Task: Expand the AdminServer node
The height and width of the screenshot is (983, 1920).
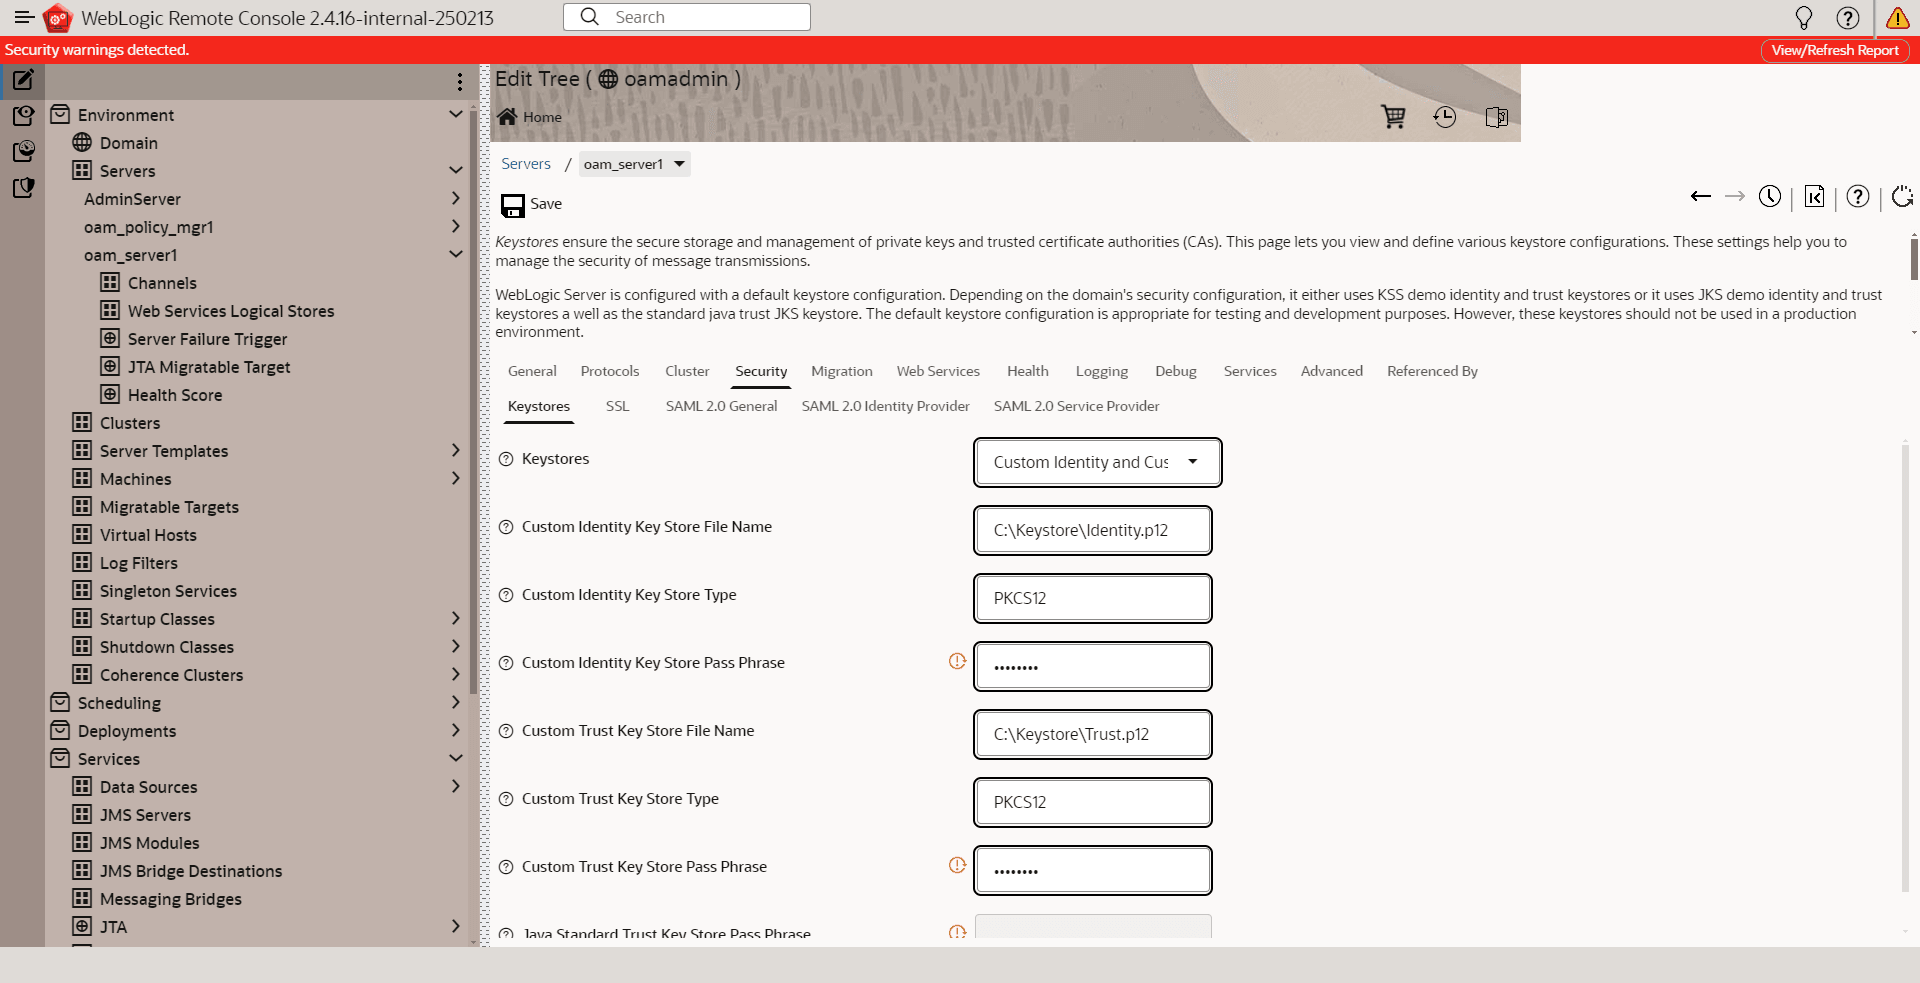Action: coord(456,198)
